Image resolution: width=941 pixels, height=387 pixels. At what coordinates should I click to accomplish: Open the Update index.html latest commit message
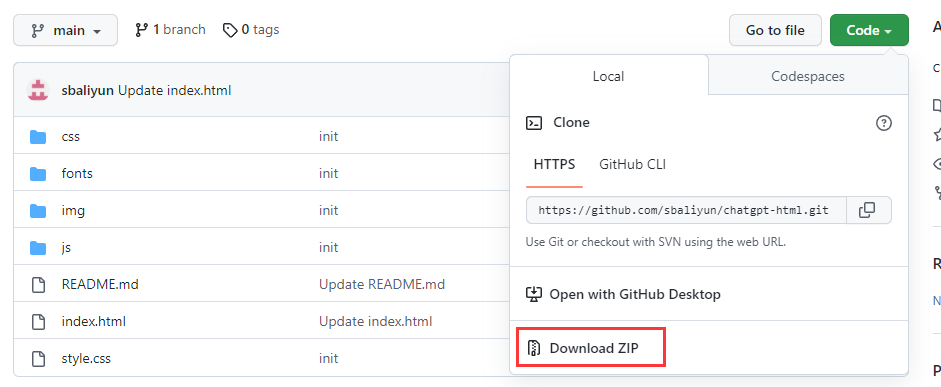pyautogui.click(x=175, y=91)
